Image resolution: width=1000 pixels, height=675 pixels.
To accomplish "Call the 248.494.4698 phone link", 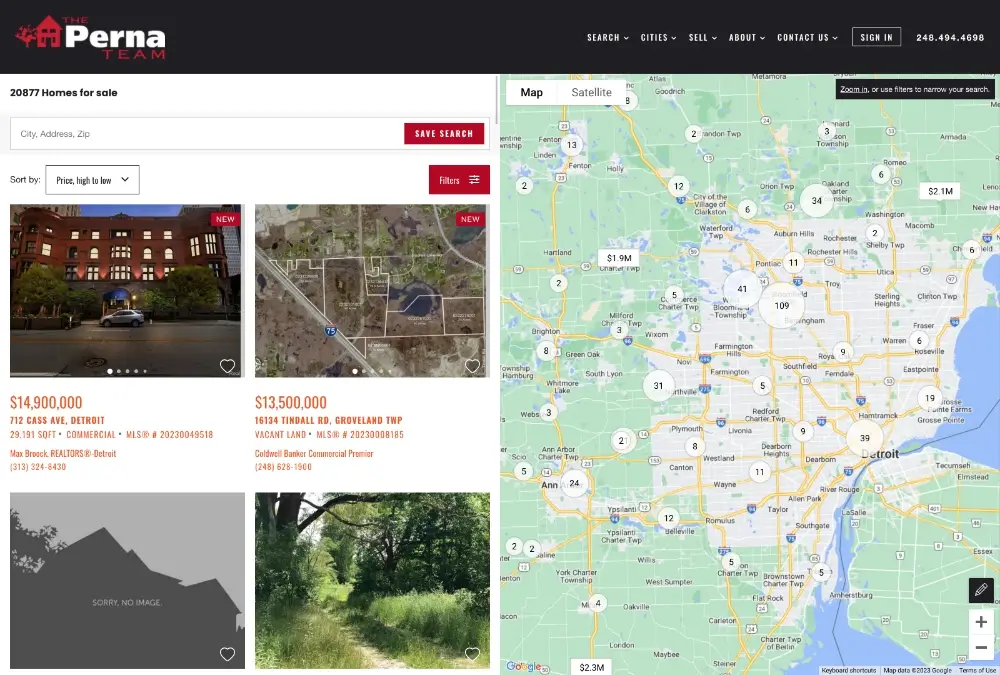I will pyautogui.click(x=950, y=38).
